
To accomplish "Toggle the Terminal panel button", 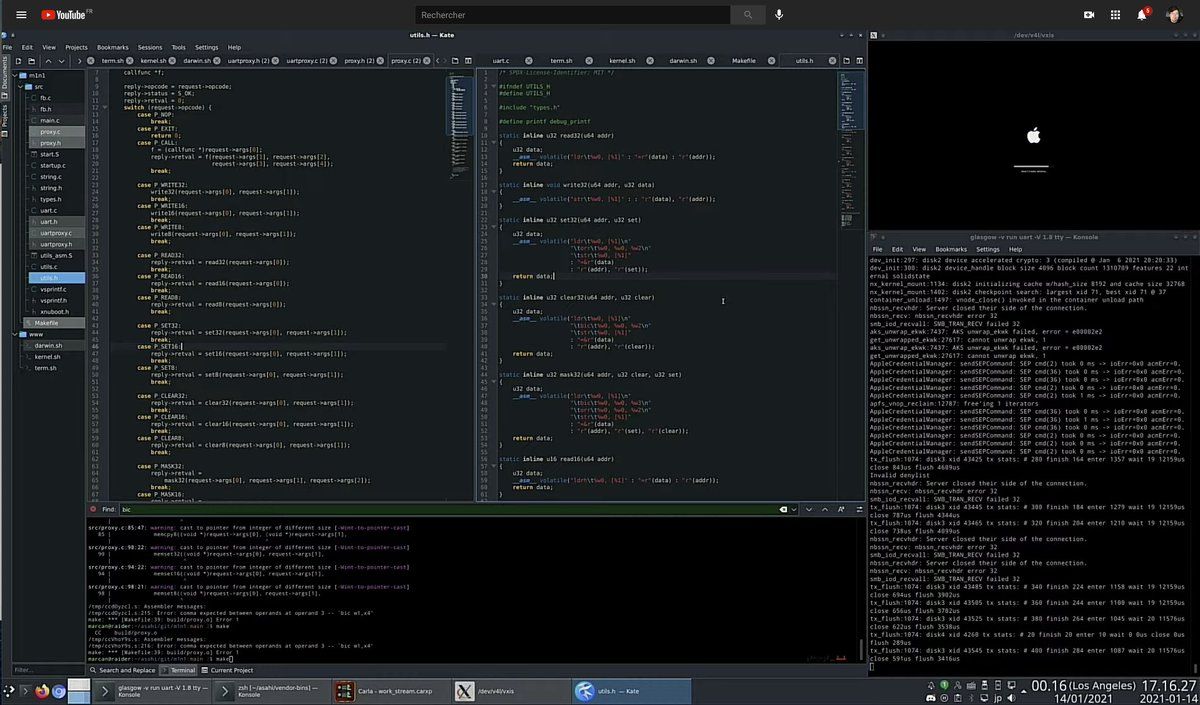I will tap(179, 670).
